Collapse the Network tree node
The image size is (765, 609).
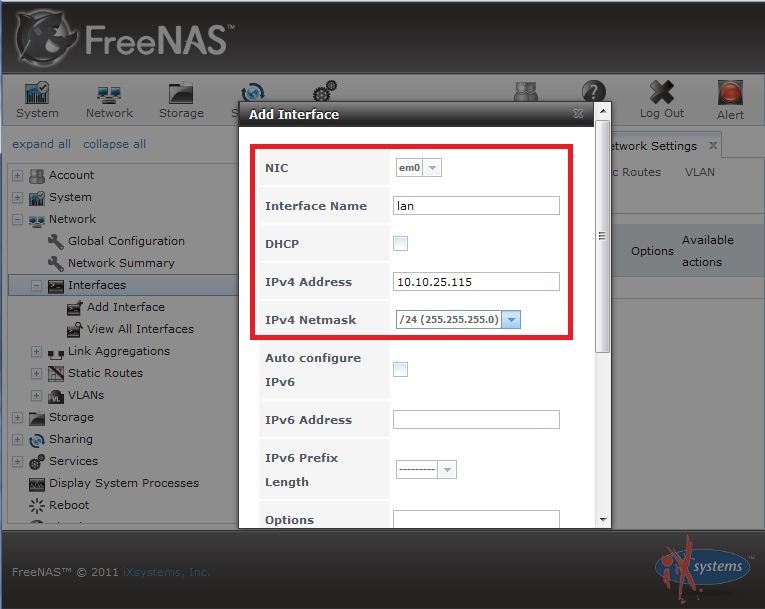[x=18, y=220]
